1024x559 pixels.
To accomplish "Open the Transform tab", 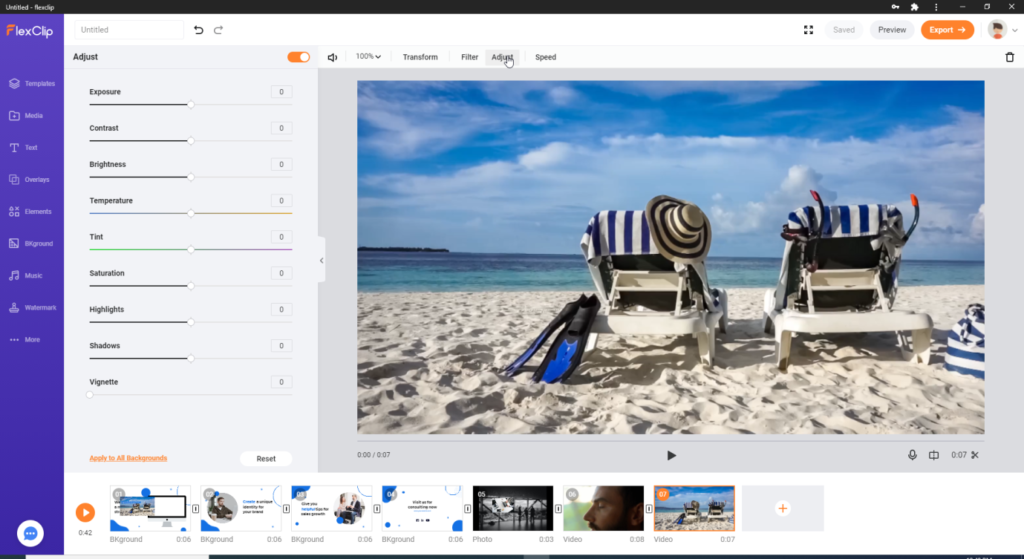I will point(420,57).
